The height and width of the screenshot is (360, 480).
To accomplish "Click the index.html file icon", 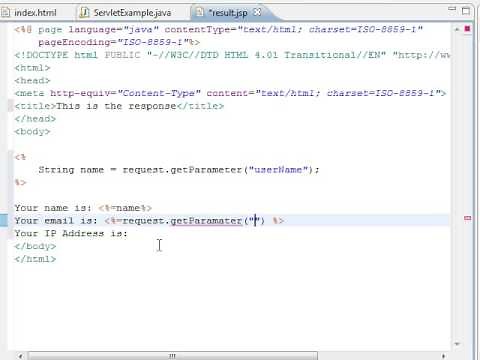I will point(6,13).
